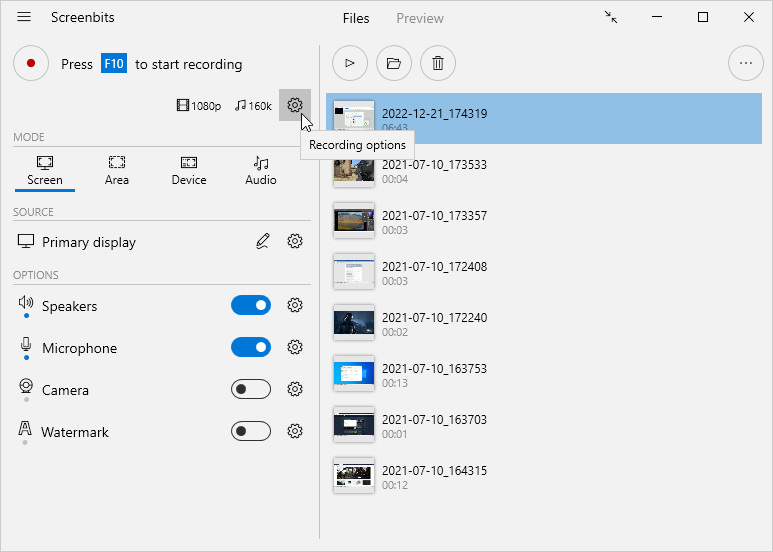Open the more options ellipsis menu

746,63
